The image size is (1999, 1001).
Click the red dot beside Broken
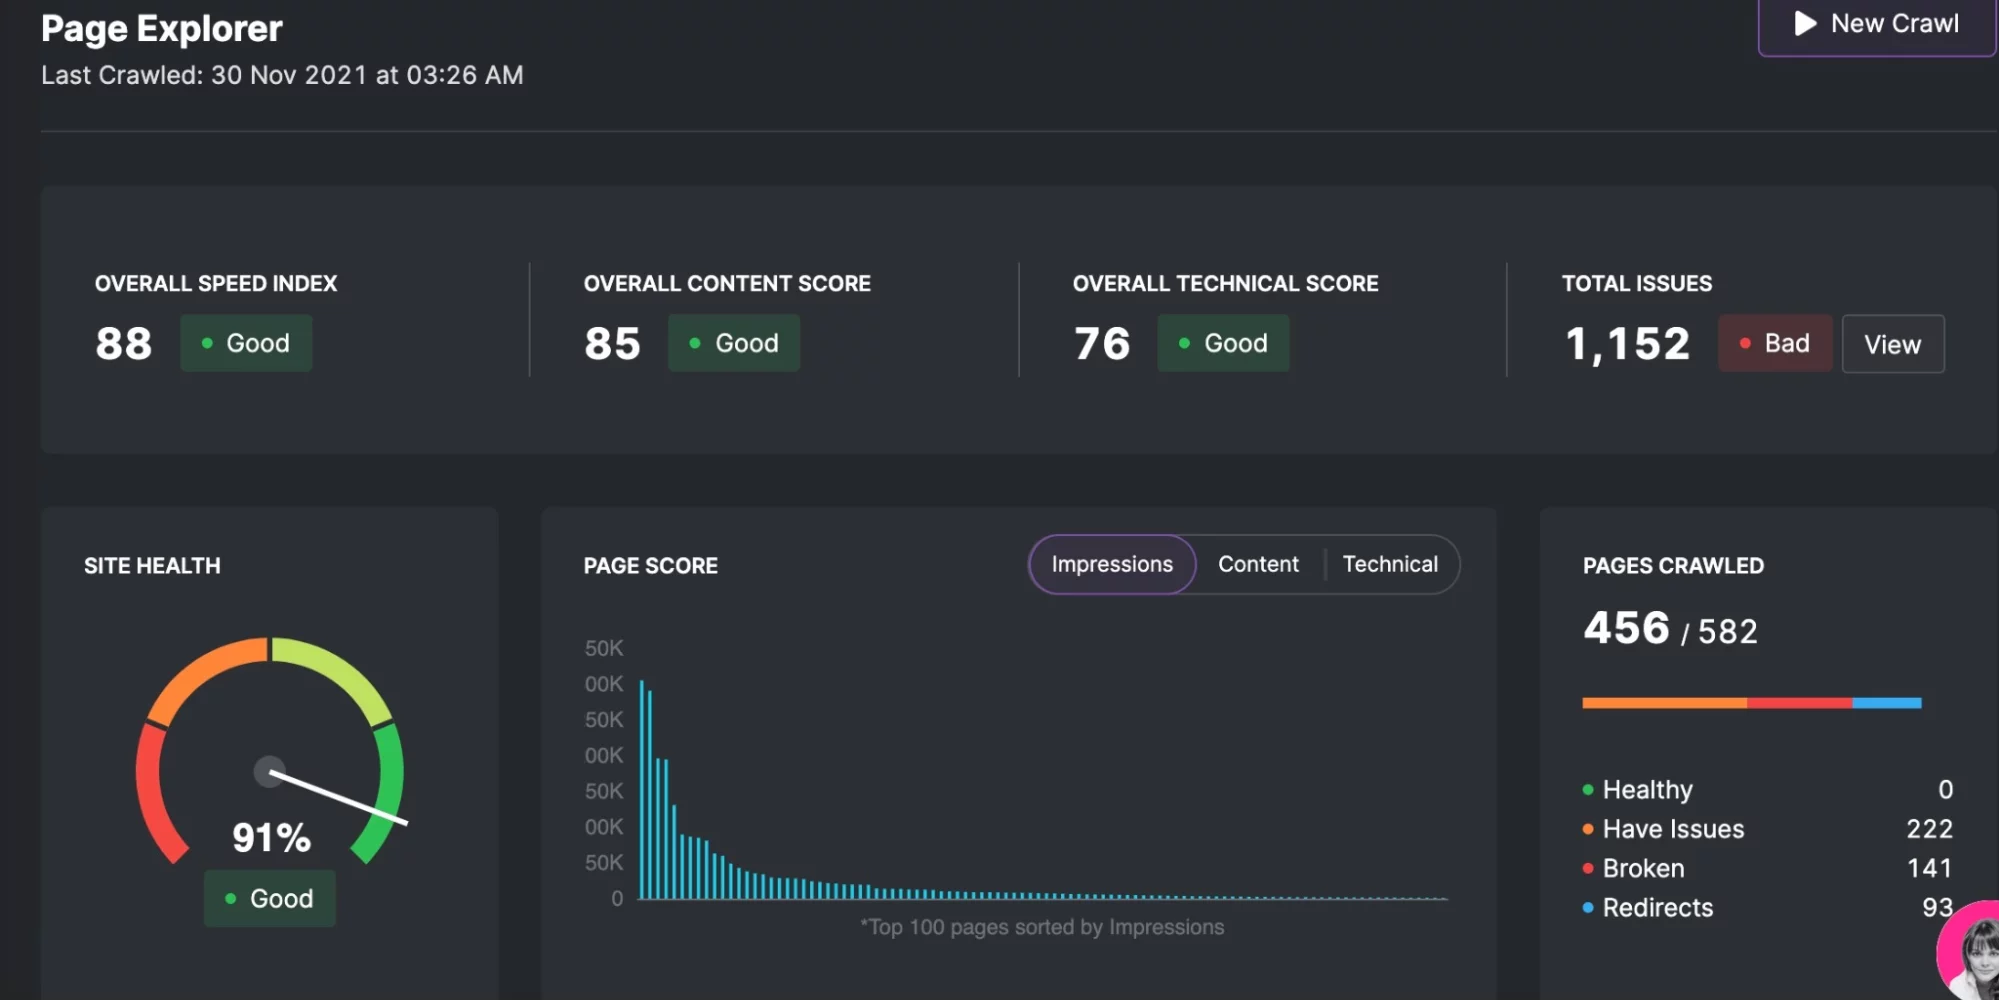tap(1588, 868)
